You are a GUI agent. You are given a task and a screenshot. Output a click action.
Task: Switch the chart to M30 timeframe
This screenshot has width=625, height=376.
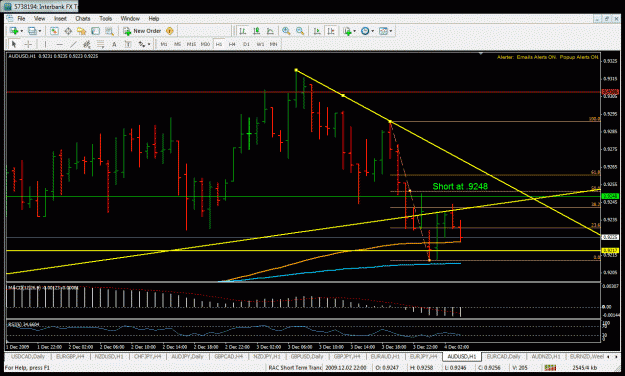205,44
